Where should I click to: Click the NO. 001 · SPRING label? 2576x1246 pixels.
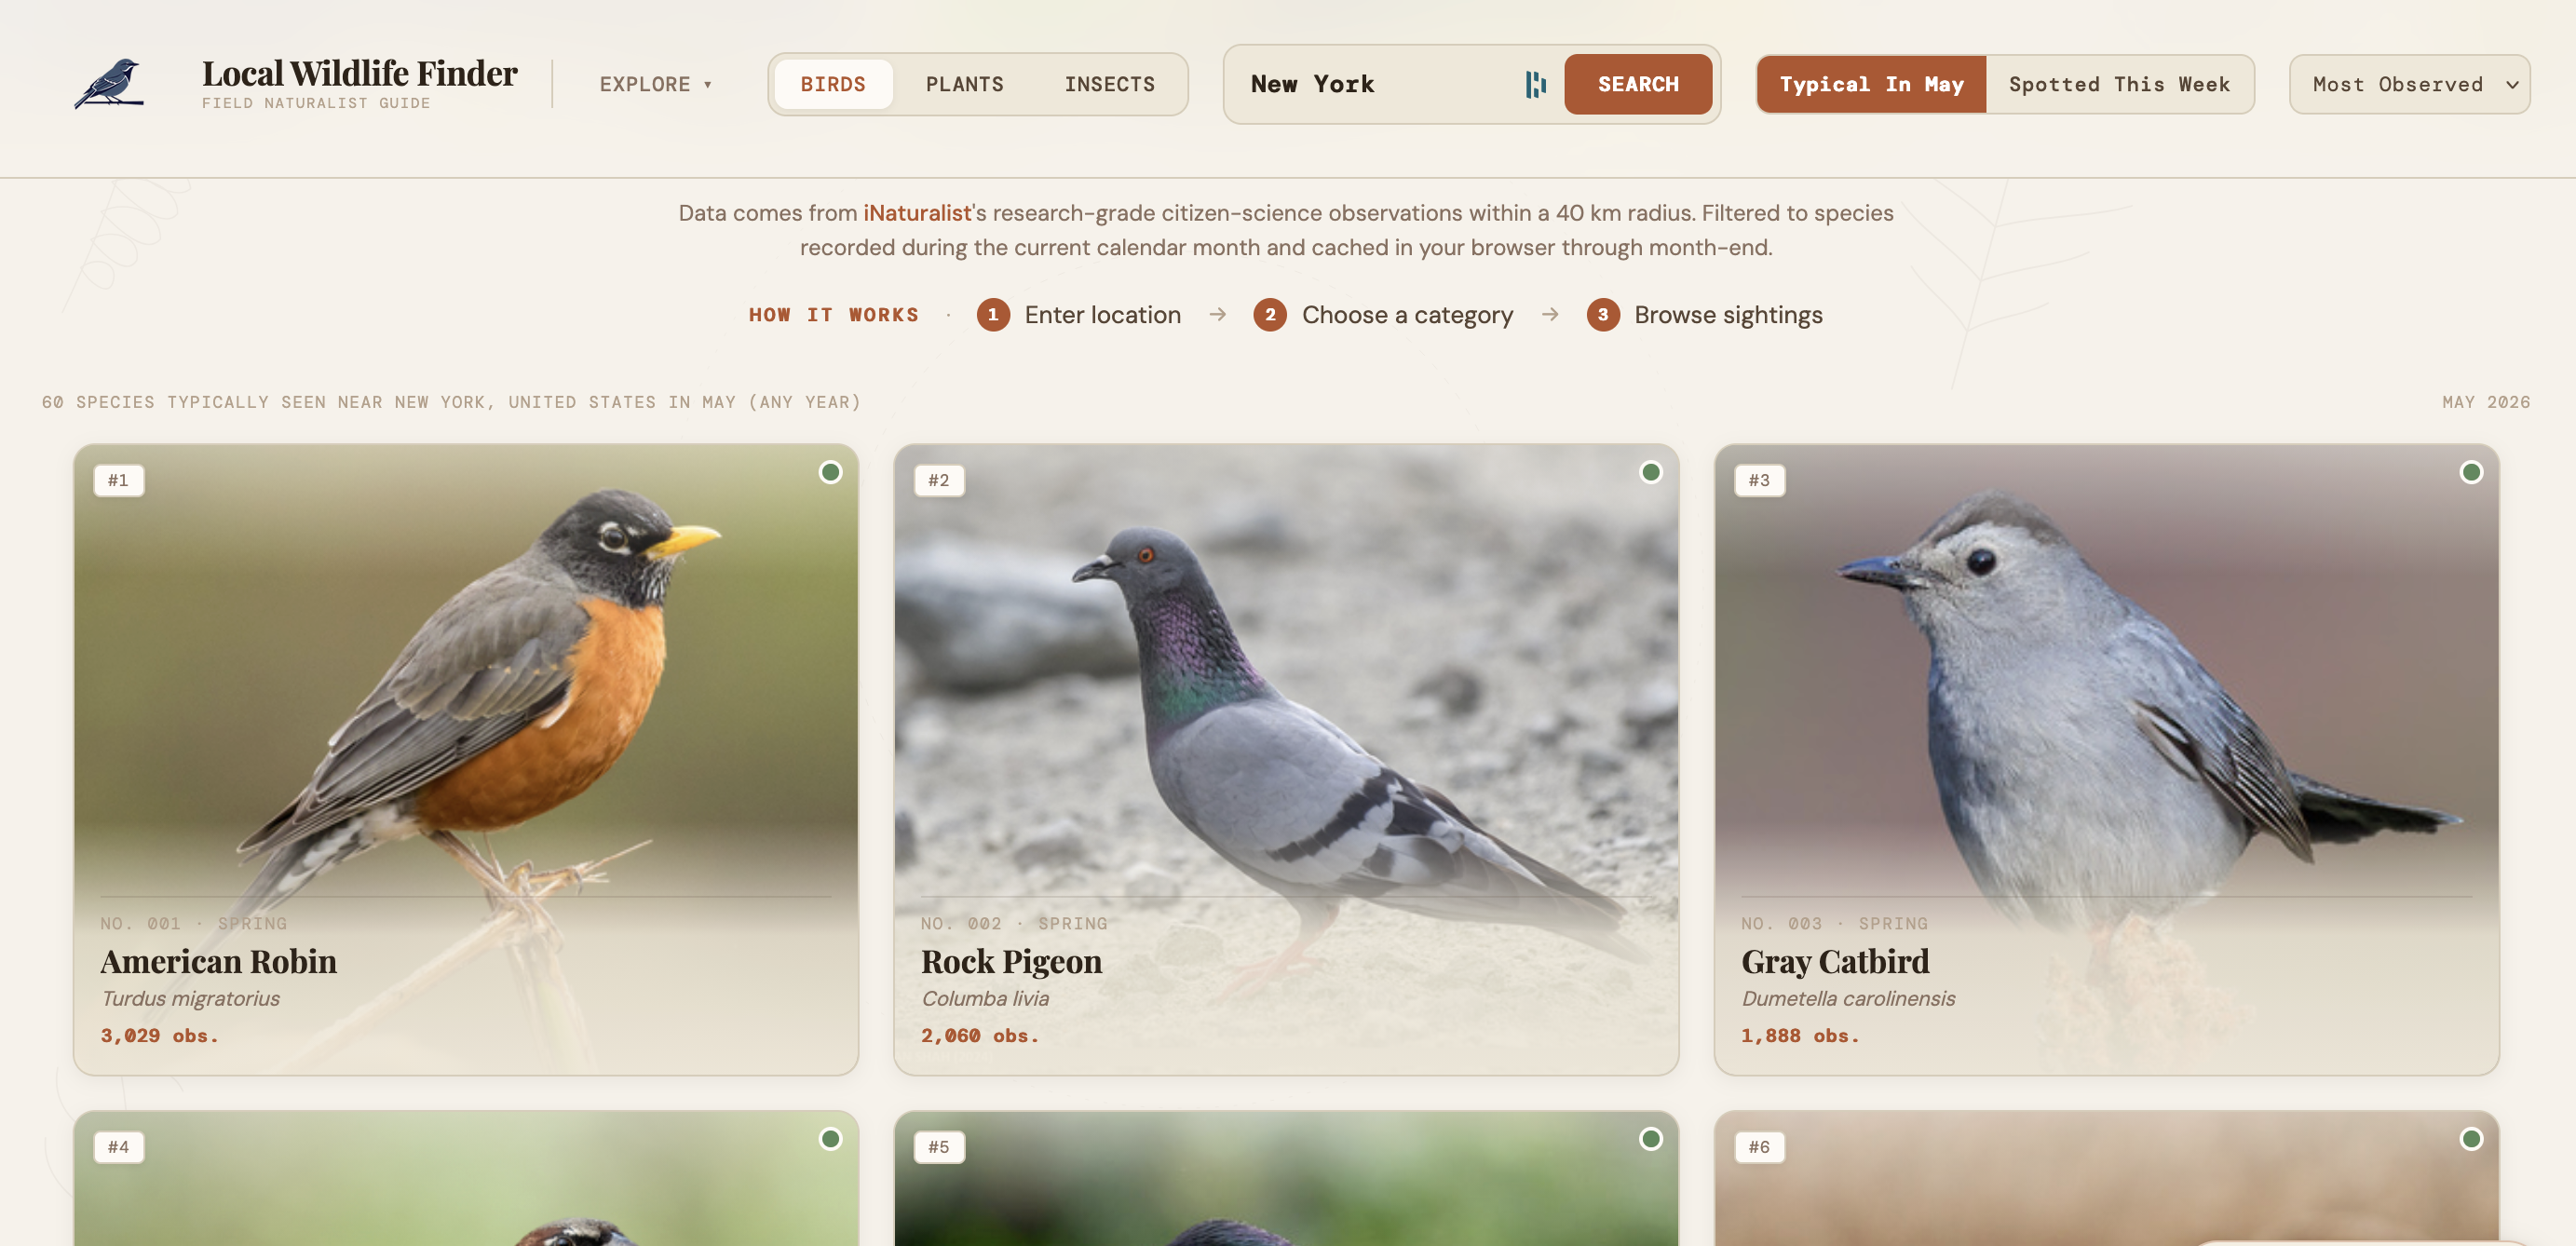tap(193, 923)
